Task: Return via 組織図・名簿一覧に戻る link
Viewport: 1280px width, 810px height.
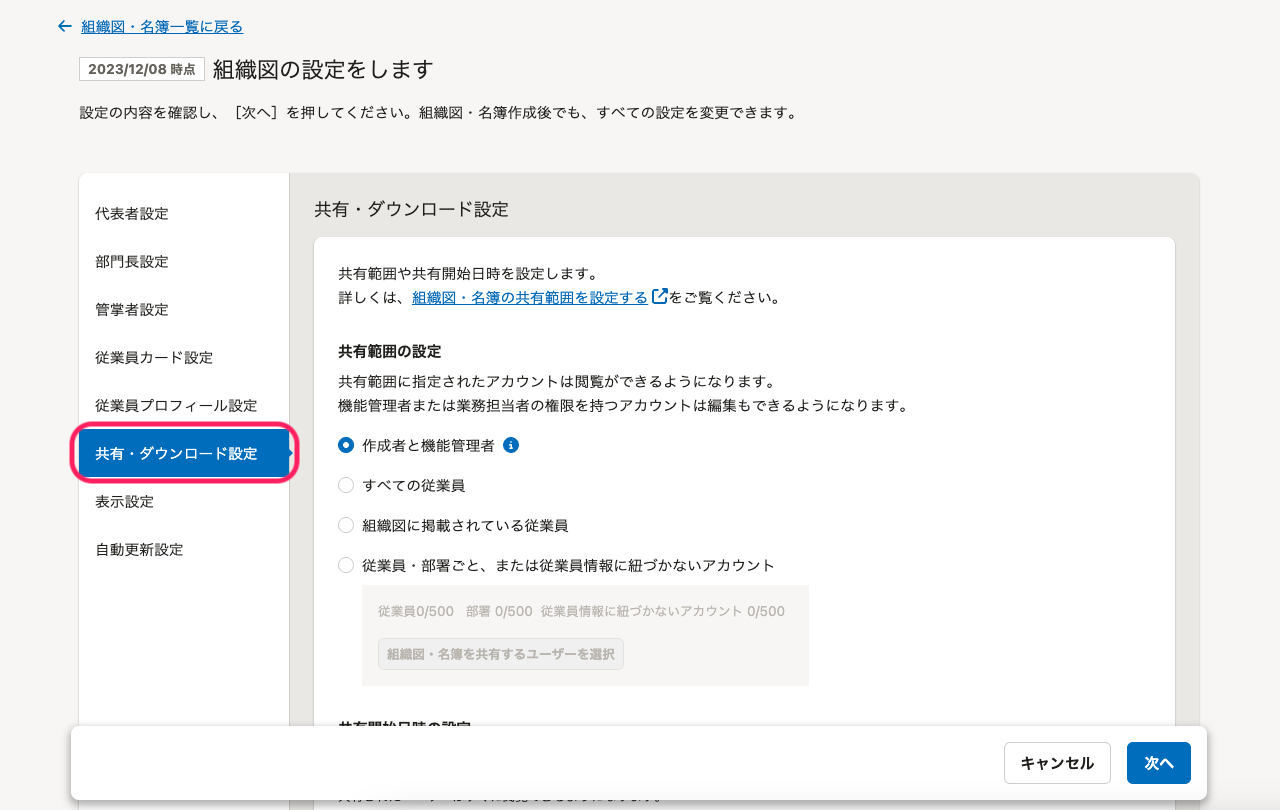Action: coord(162,27)
